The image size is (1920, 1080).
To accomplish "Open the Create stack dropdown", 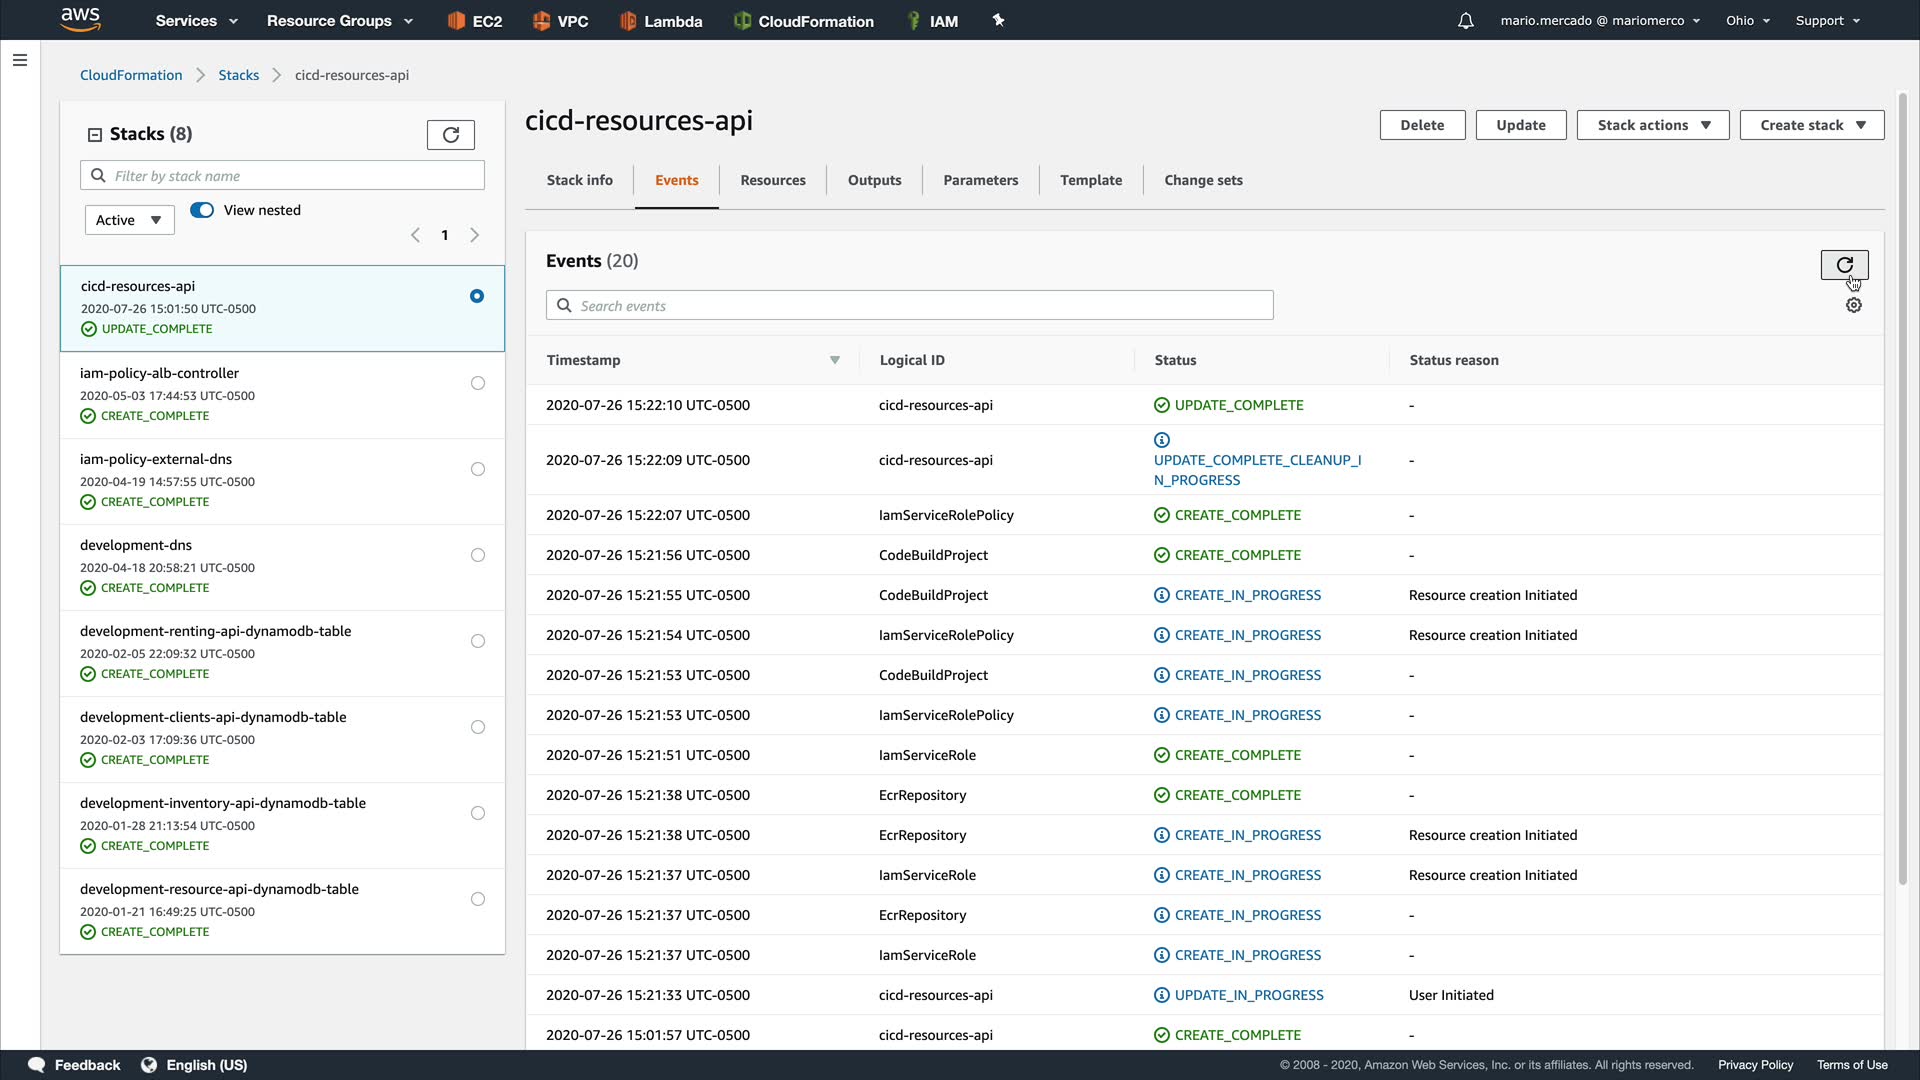I will [x=1811, y=125].
